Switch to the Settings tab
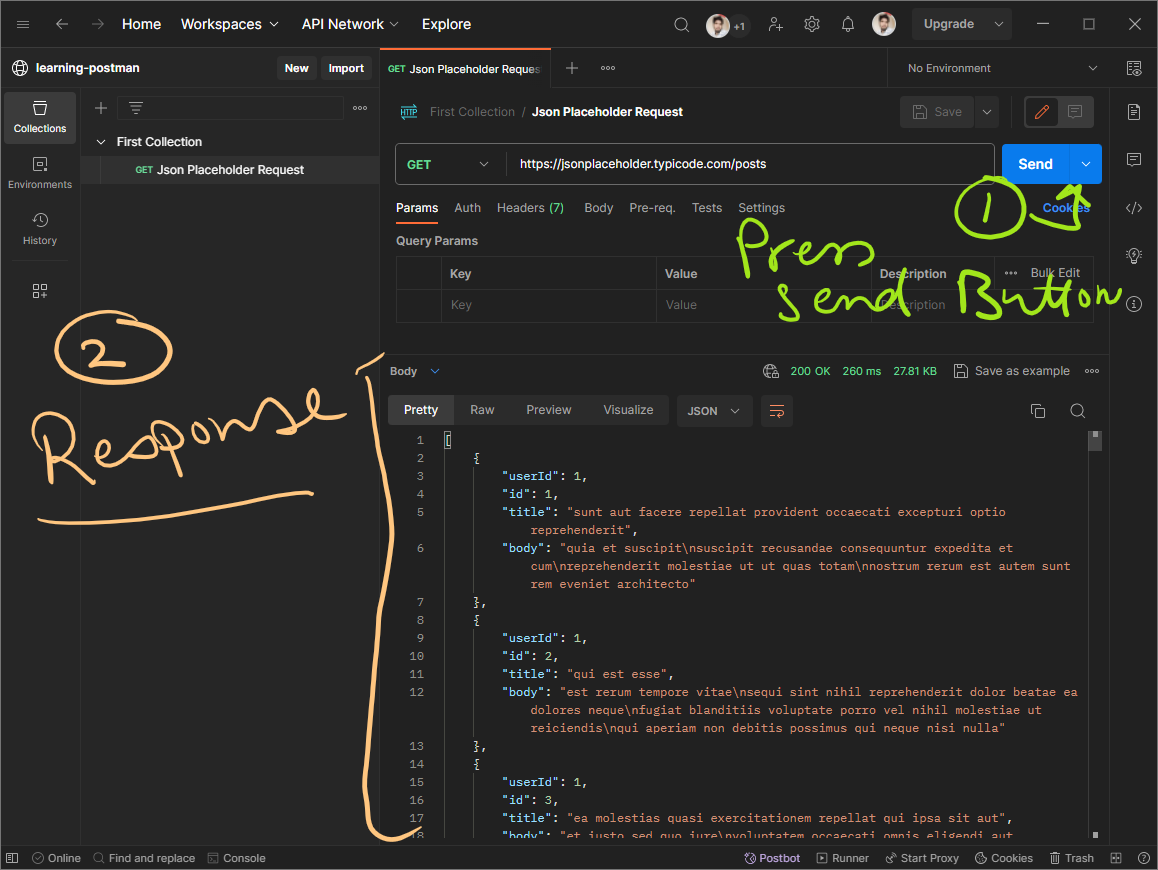This screenshot has height=870, width=1158. [x=761, y=208]
